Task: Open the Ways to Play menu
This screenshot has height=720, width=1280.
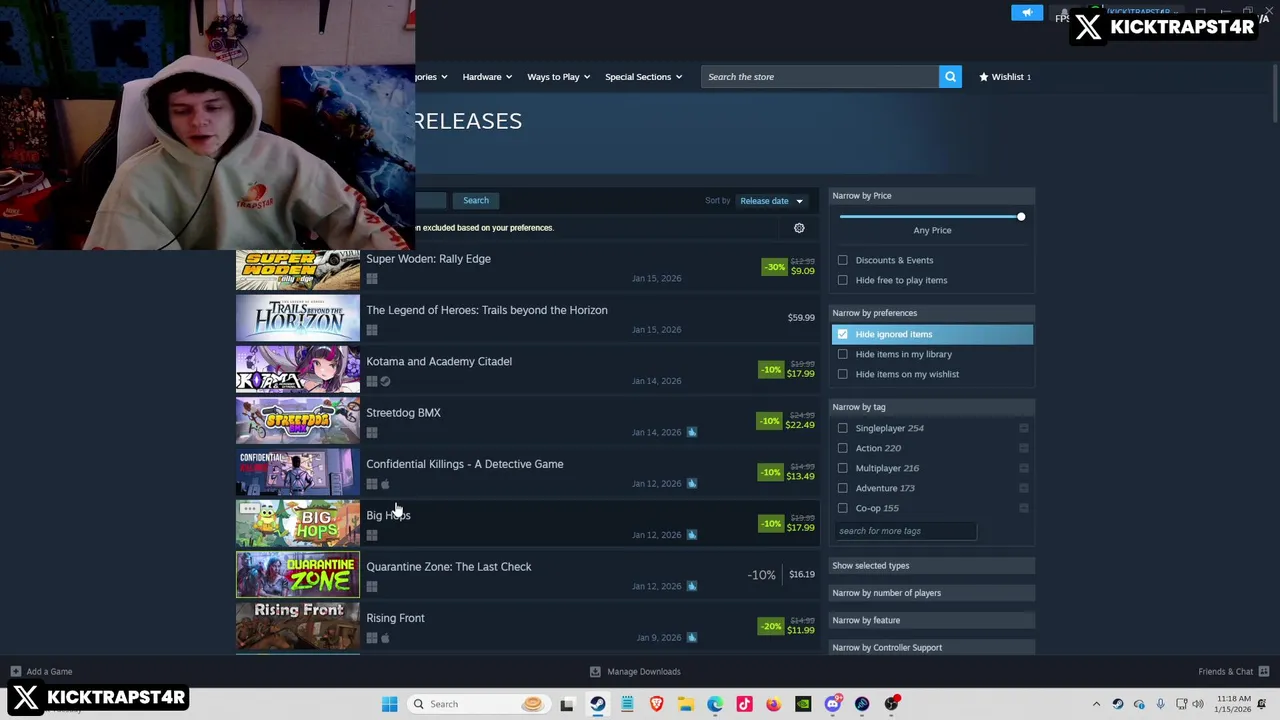Action: (x=558, y=77)
